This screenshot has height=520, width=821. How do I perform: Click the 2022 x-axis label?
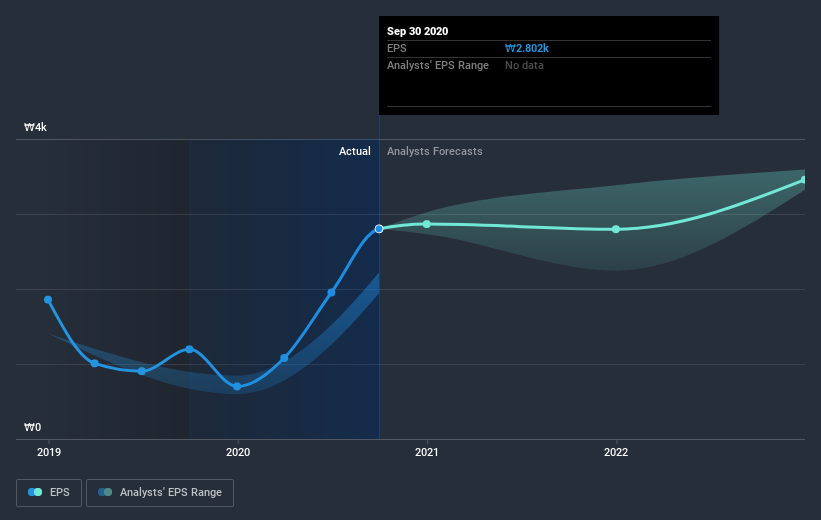pyautogui.click(x=616, y=452)
